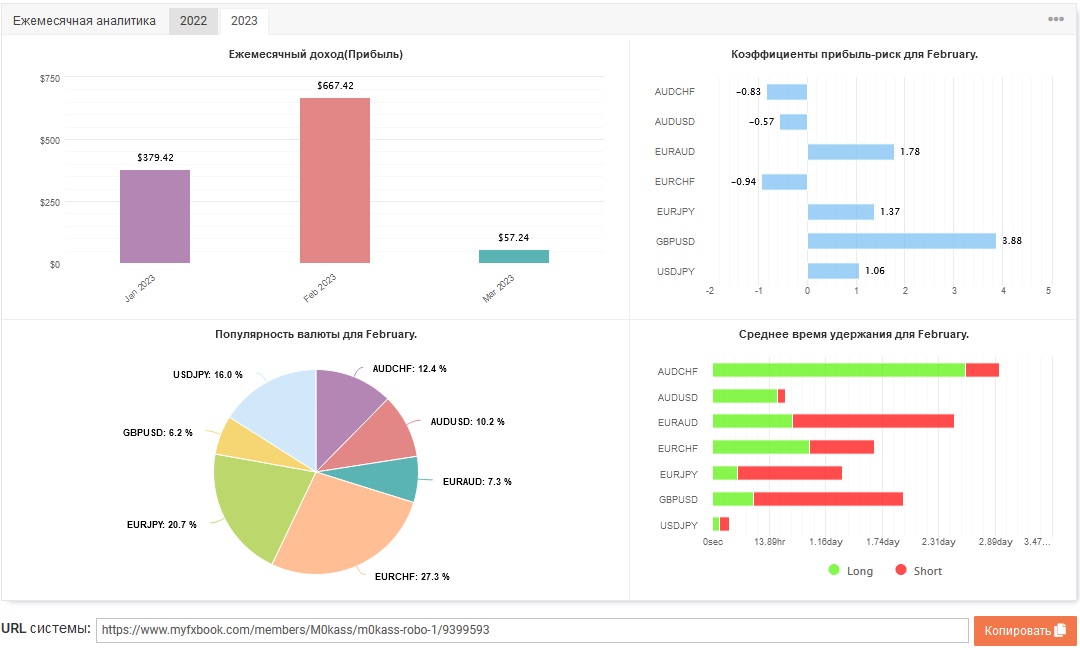Click the EURAUD 1.78 profit-risk bar
This screenshot has width=1080, height=648.
point(851,151)
